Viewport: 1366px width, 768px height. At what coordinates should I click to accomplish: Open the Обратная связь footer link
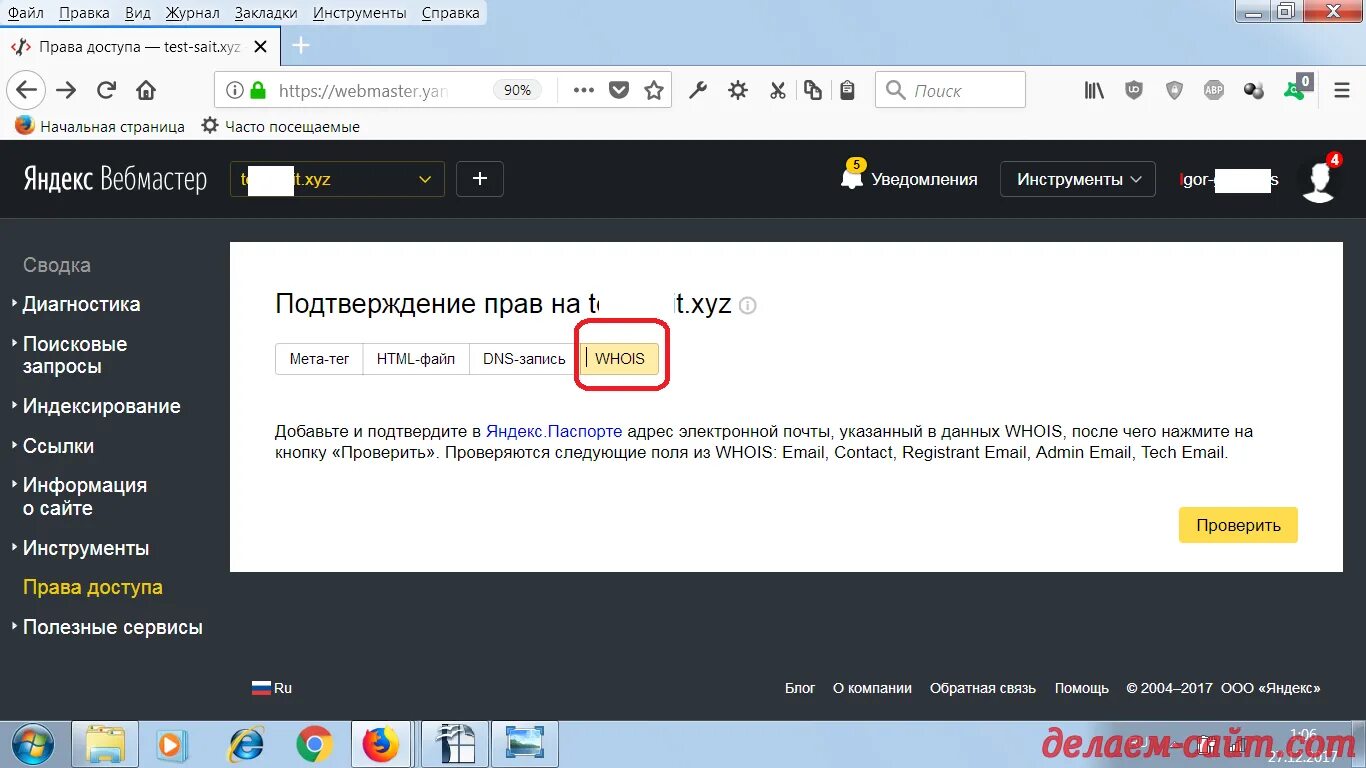click(983, 688)
